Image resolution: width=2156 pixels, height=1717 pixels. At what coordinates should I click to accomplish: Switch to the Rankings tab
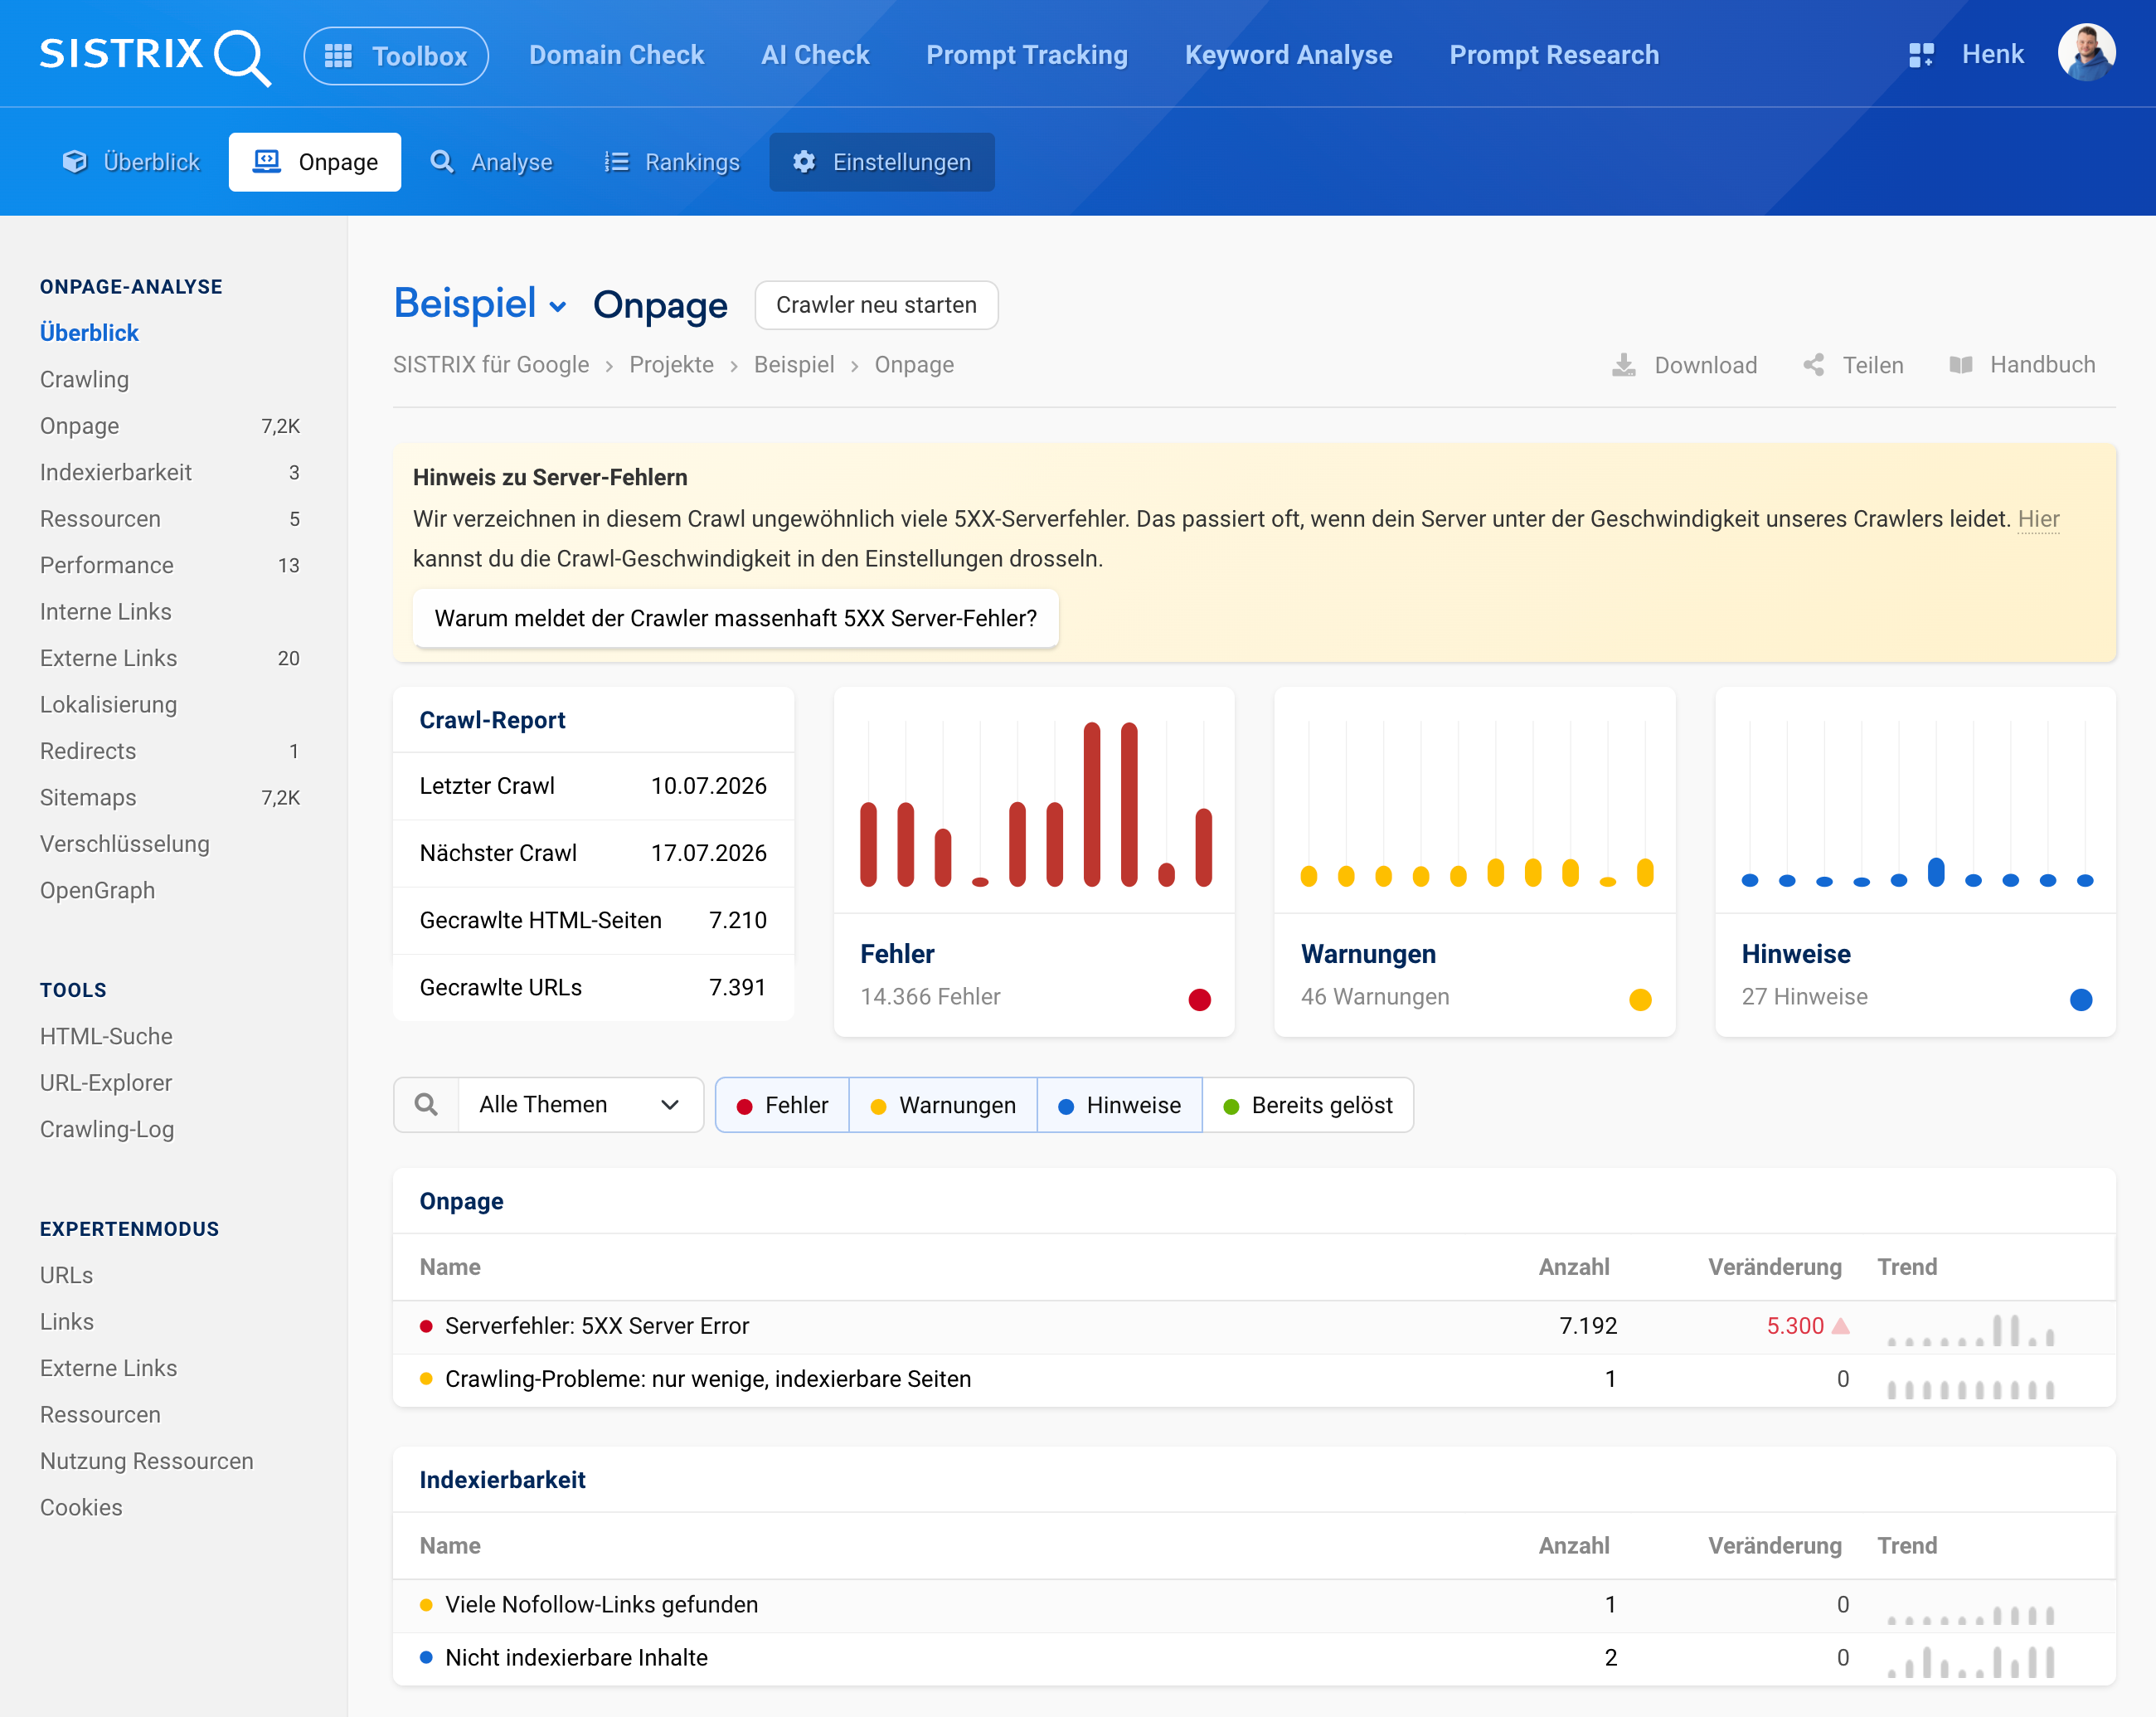671,162
